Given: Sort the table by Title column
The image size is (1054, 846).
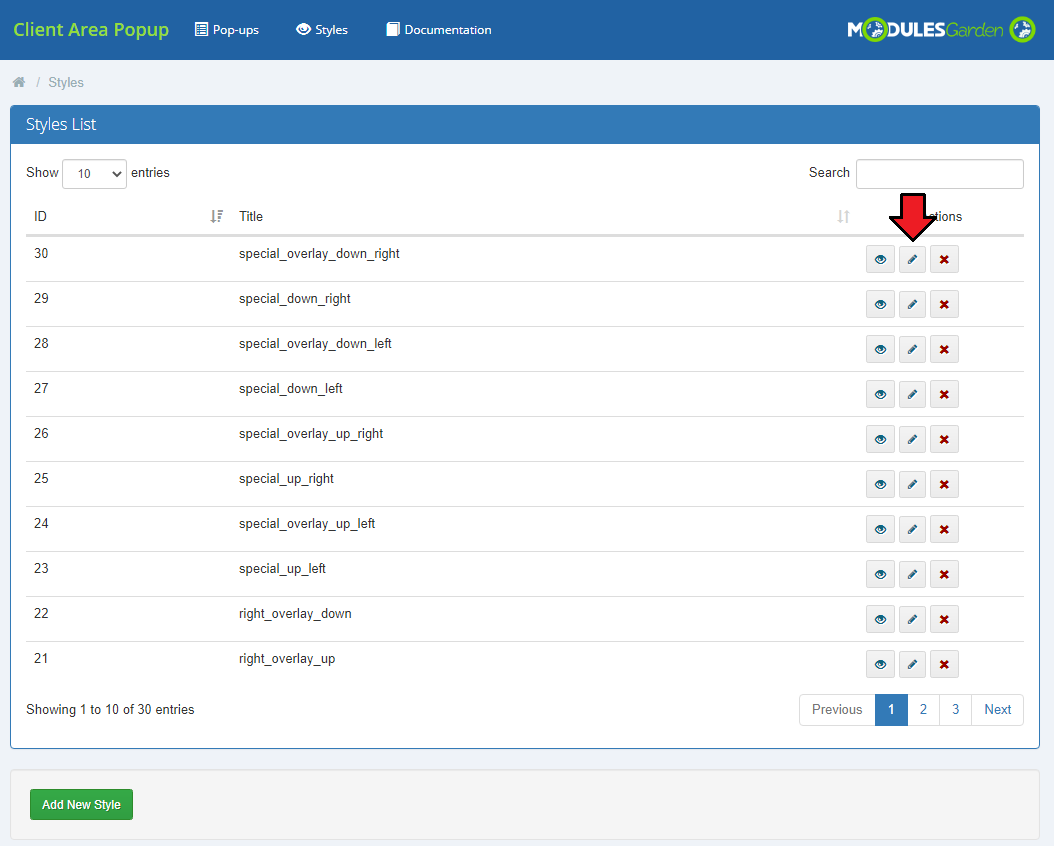Looking at the screenshot, I should [x=544, y=216].
